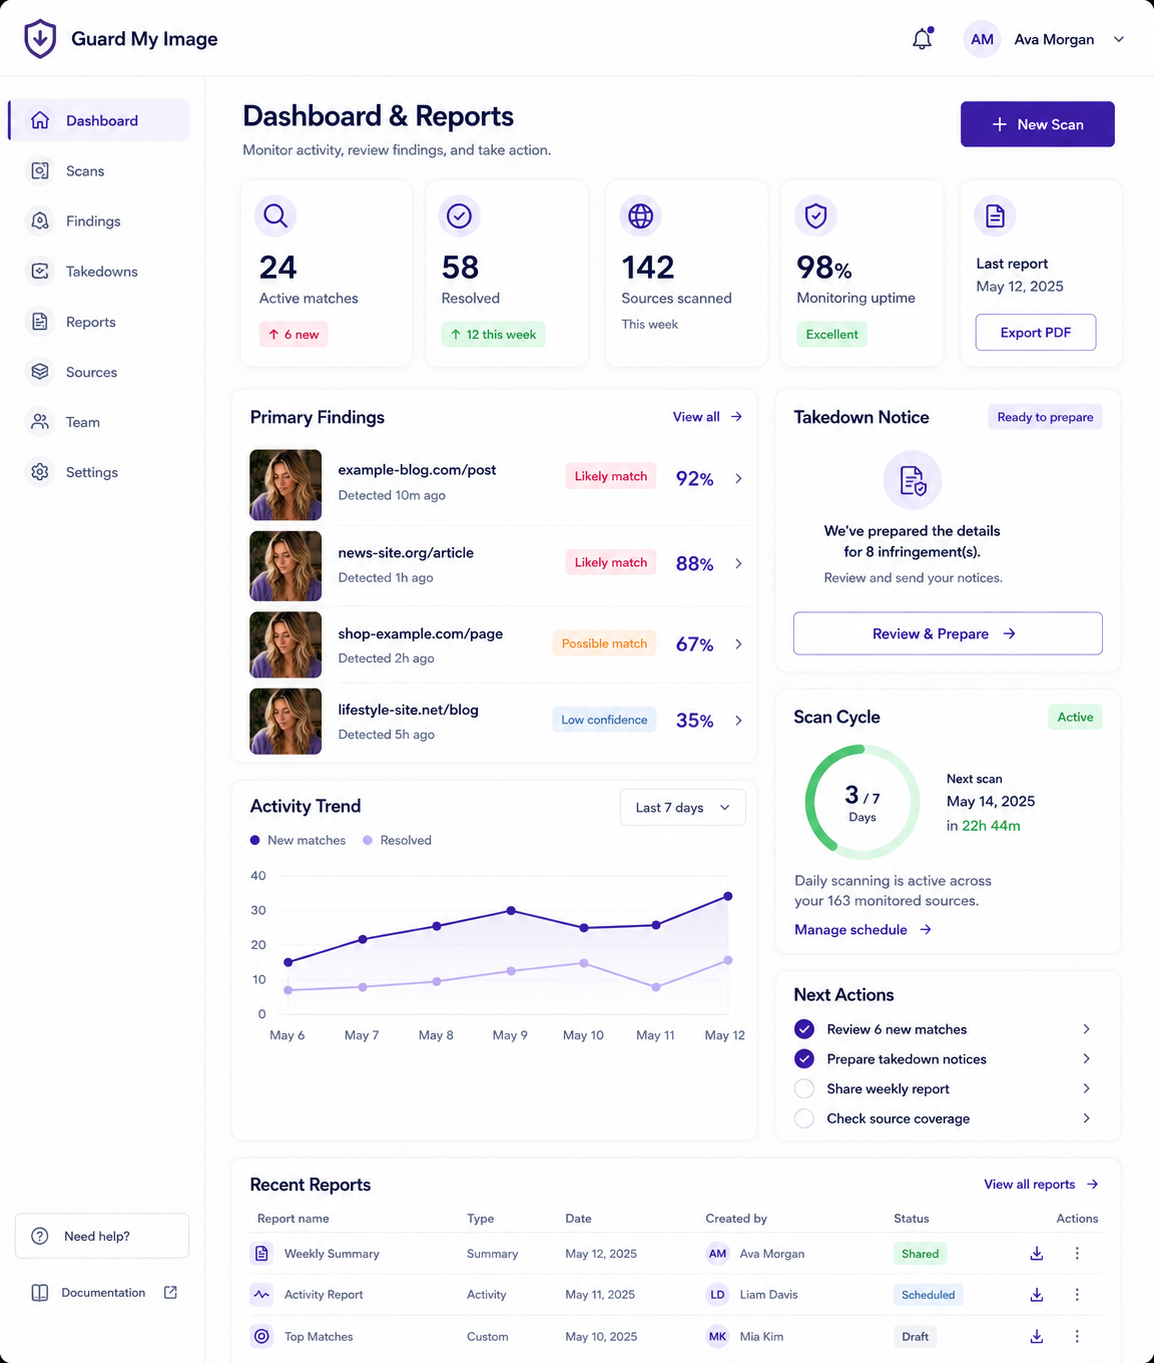Open the notifications bell
Screen dimensions: 1154x1363
click(x=922, y=39)
